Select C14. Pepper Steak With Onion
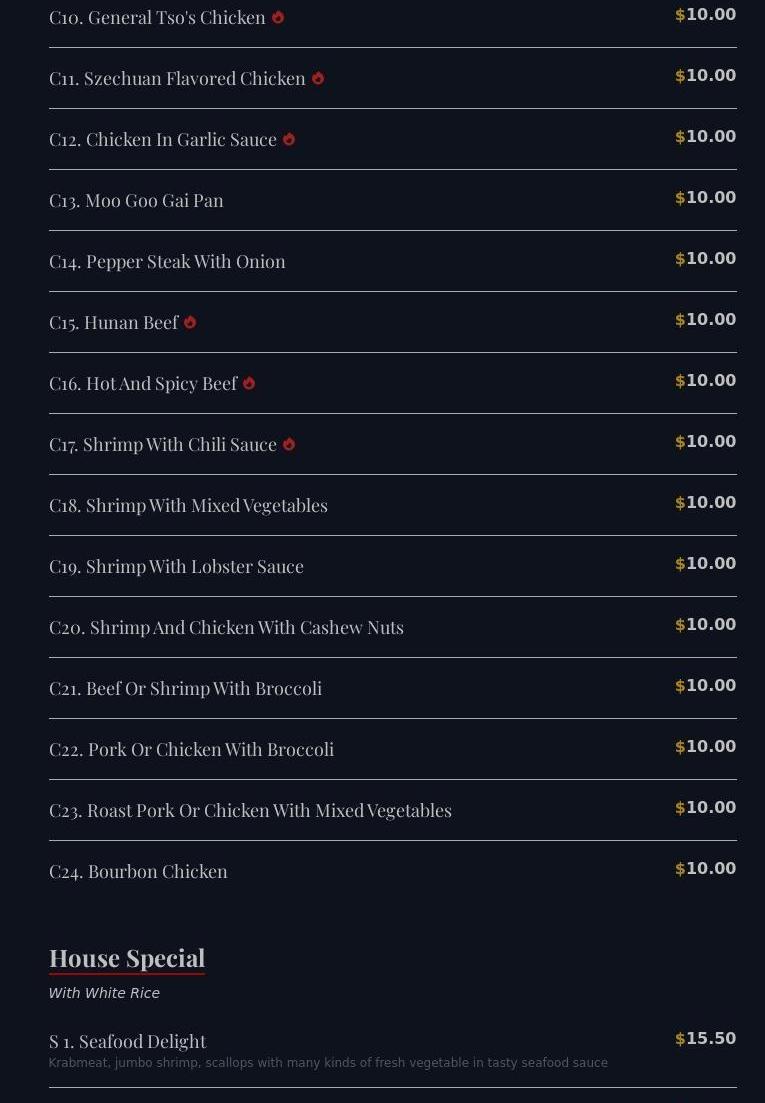765x1103 pixels. [x=167, y=261]
